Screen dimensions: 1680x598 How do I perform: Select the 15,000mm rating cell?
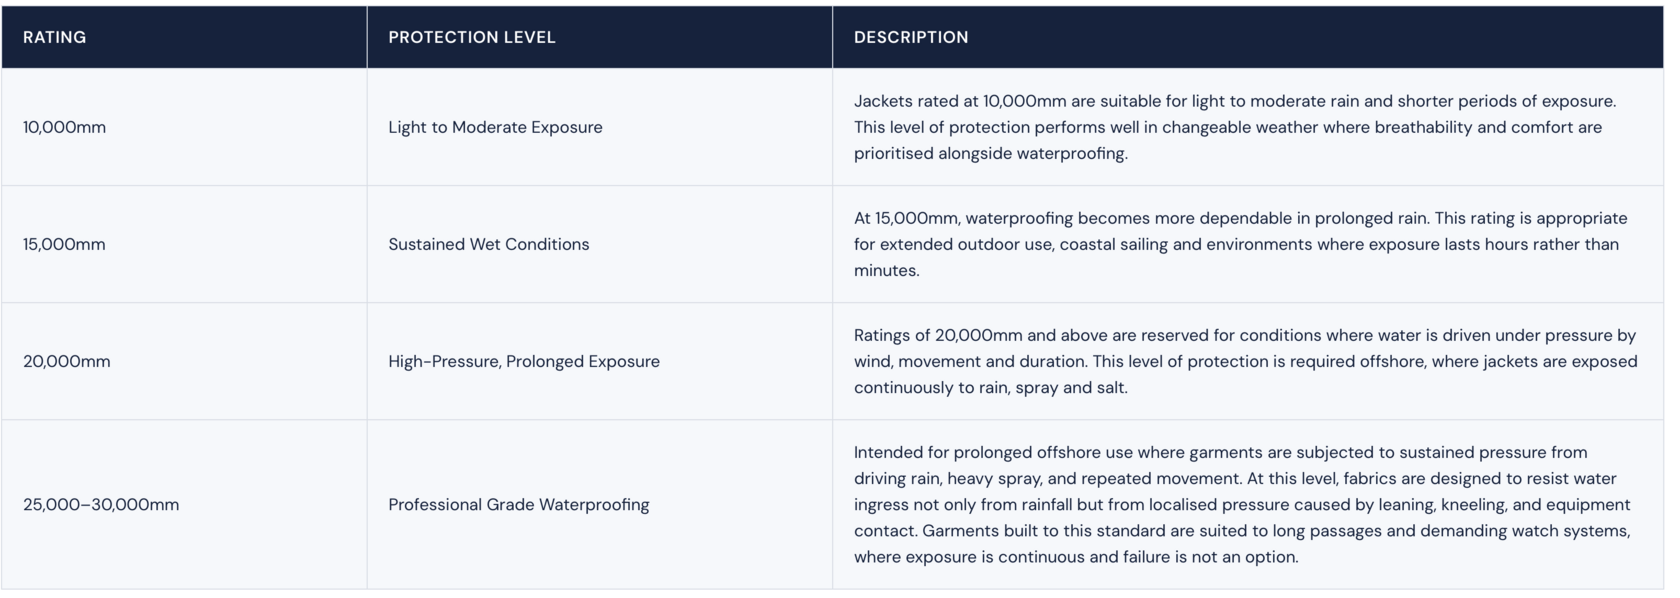point(184,244)
